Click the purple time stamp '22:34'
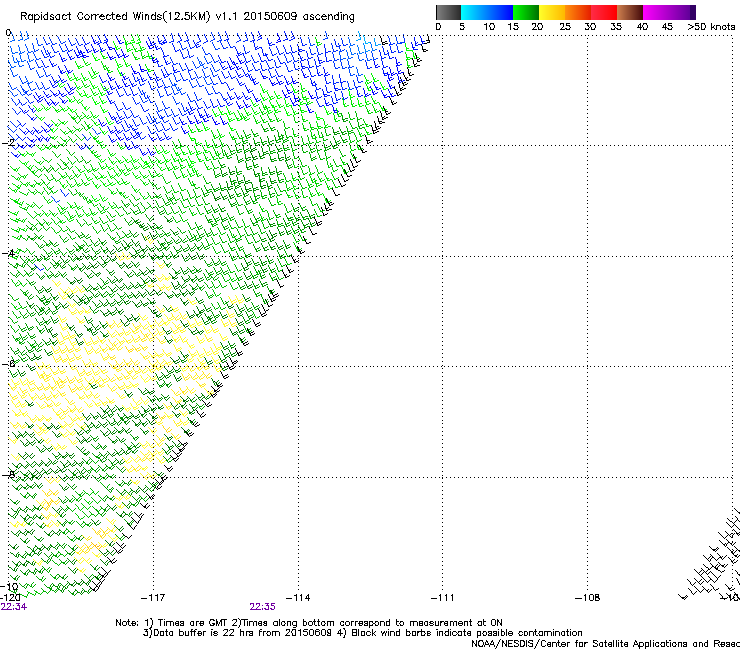 [14, 607]
